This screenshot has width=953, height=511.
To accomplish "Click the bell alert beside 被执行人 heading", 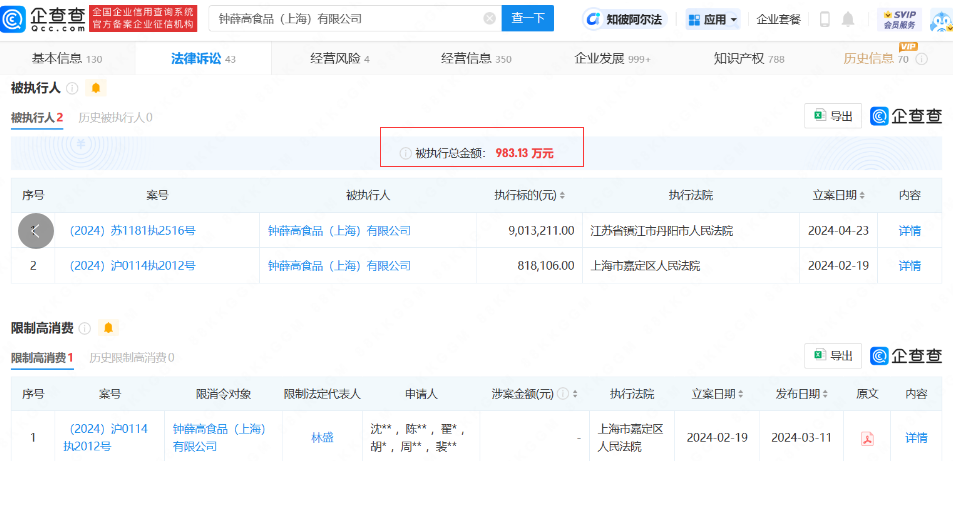I will [95, 88].
